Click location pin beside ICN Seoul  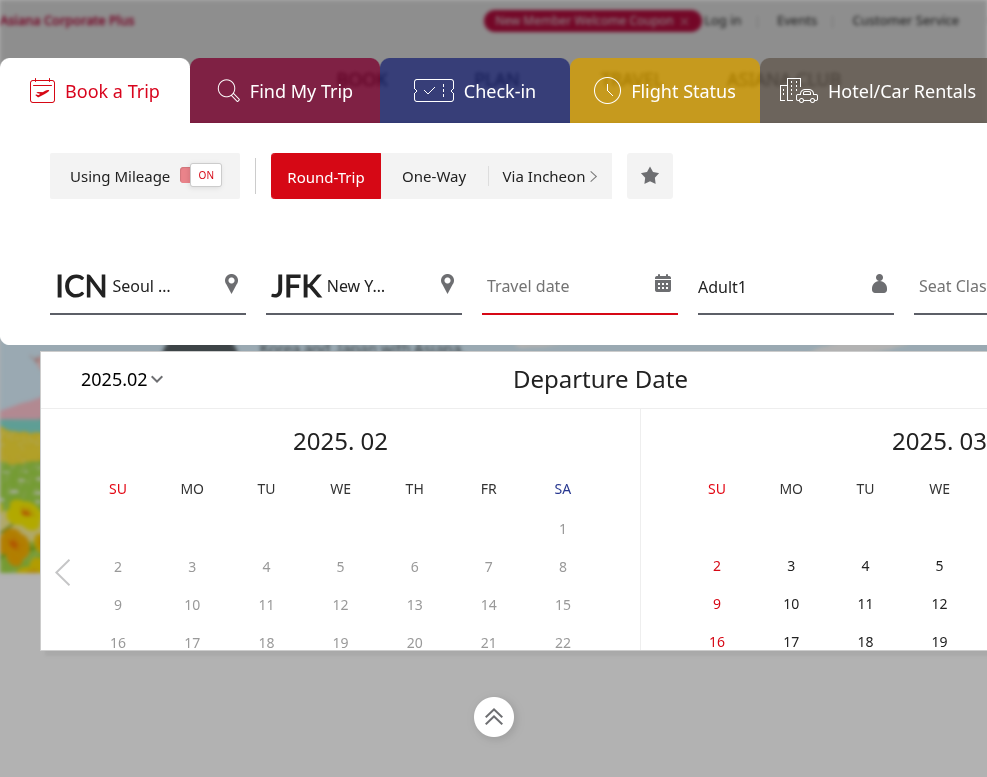(x=232, y=284)
